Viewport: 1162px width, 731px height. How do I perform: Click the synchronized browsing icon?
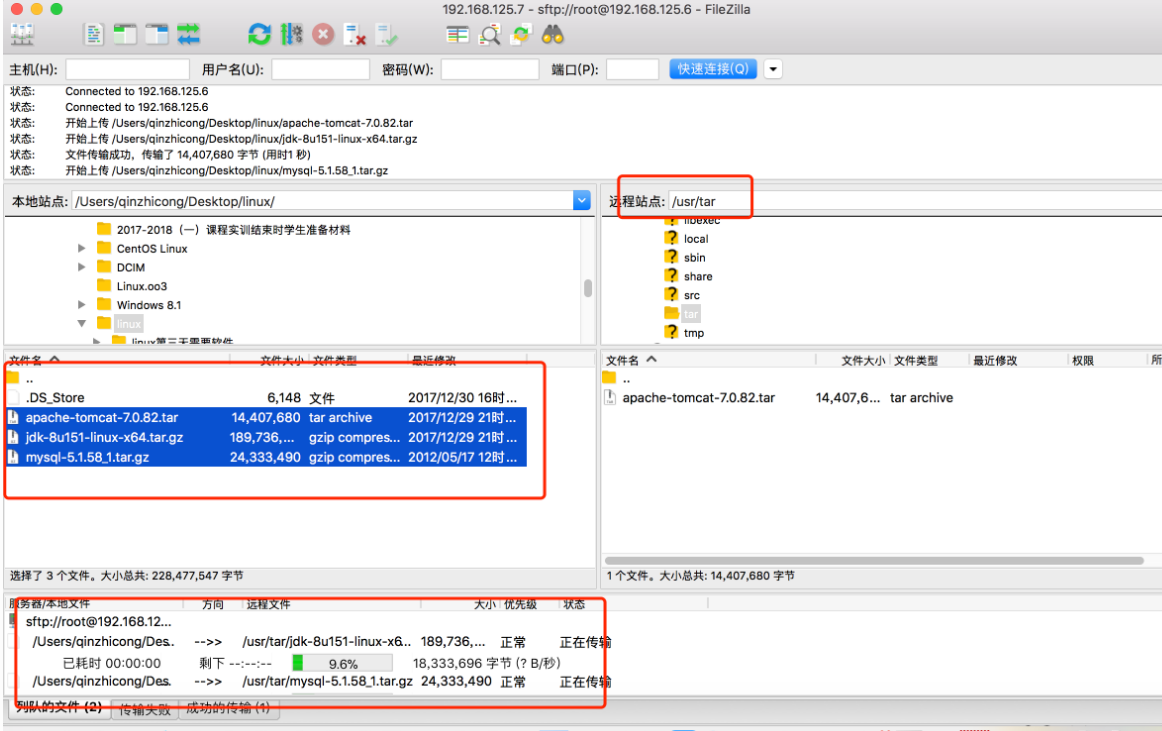tap(521, 35)
